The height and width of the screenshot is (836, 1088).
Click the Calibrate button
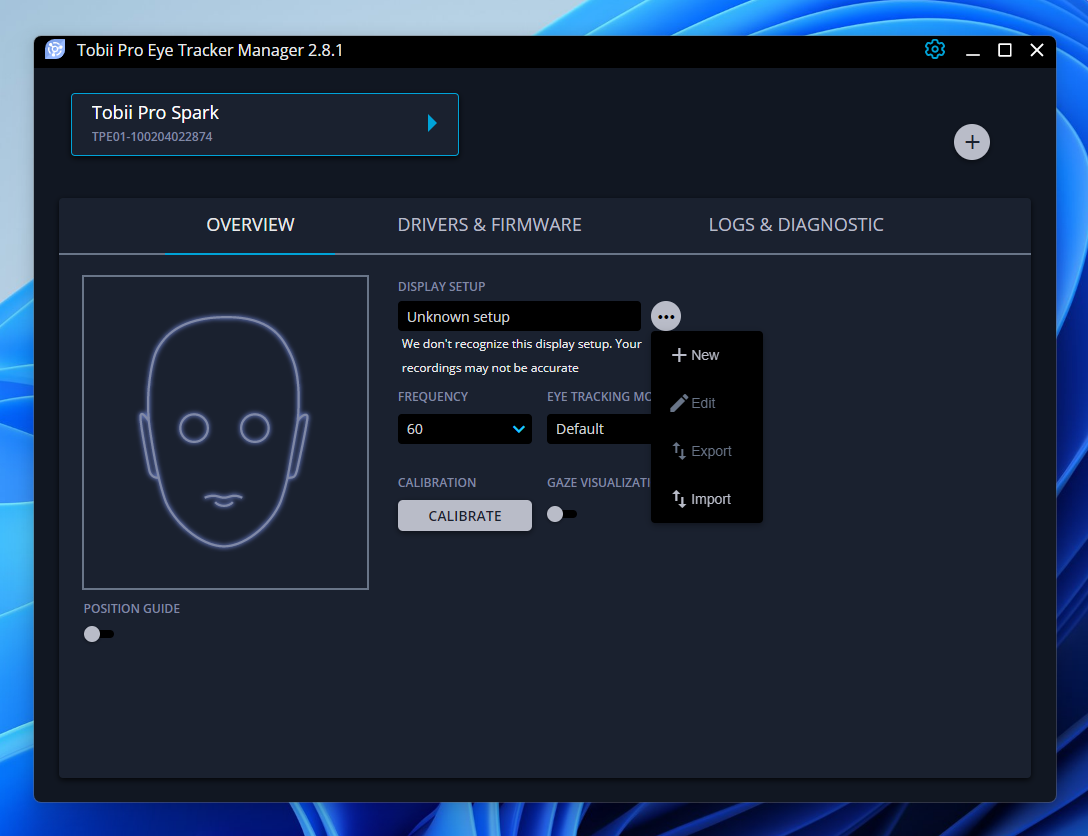[x=465, y=515]
